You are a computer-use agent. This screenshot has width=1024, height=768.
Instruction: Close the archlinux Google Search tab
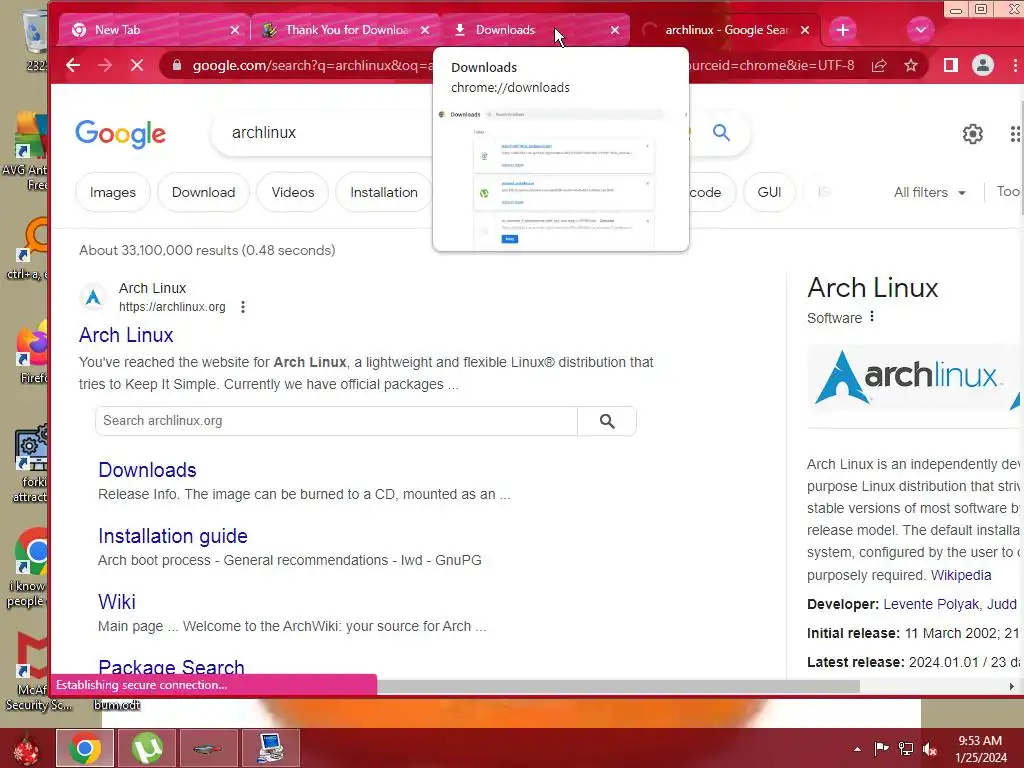805,30
